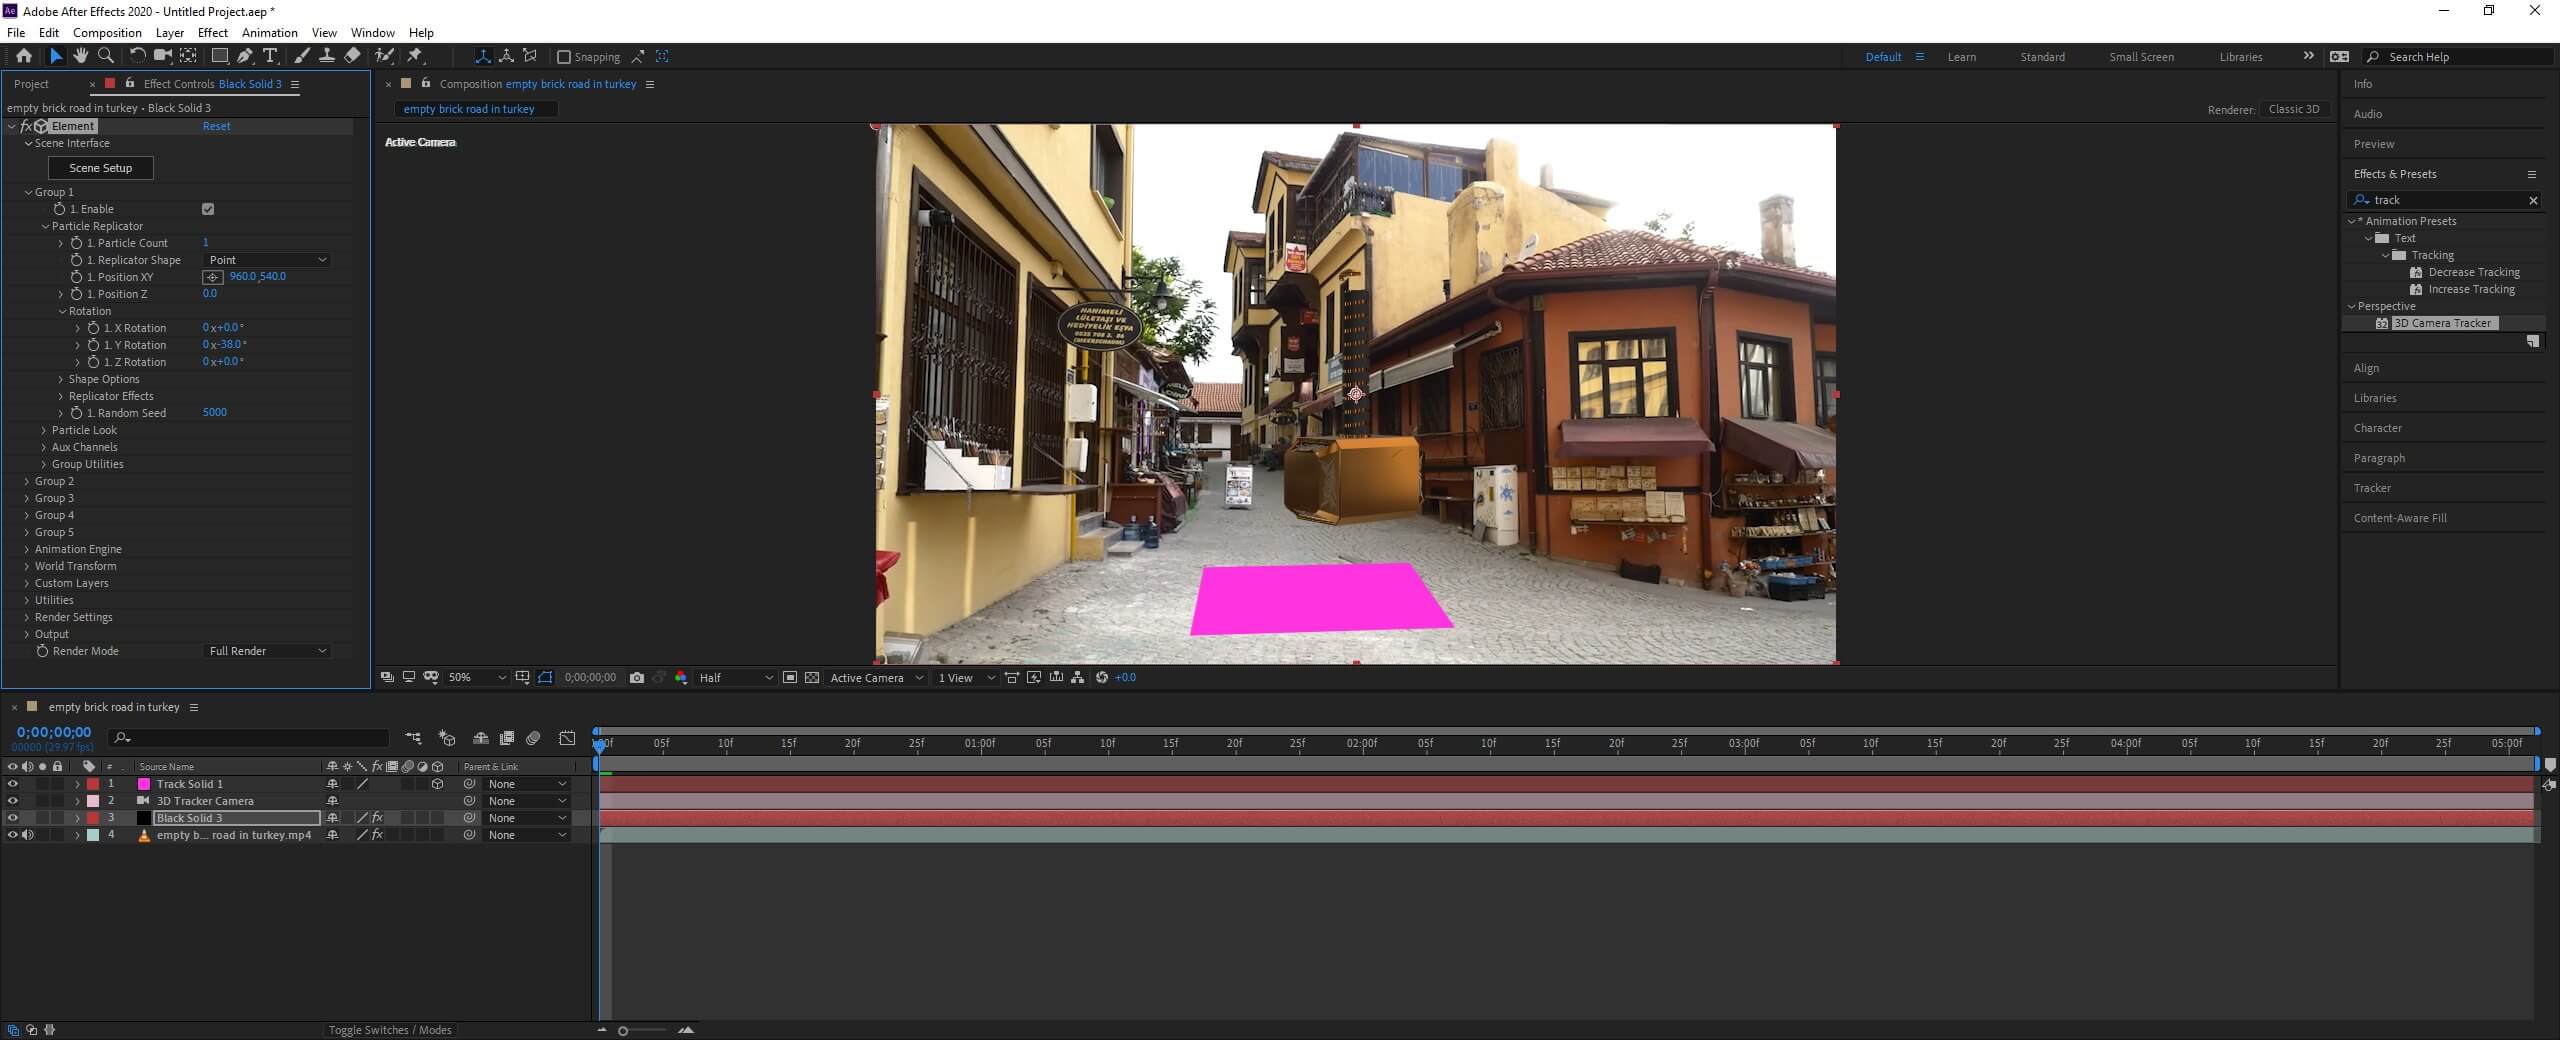Pick the Pen tool

pos(245,56)
